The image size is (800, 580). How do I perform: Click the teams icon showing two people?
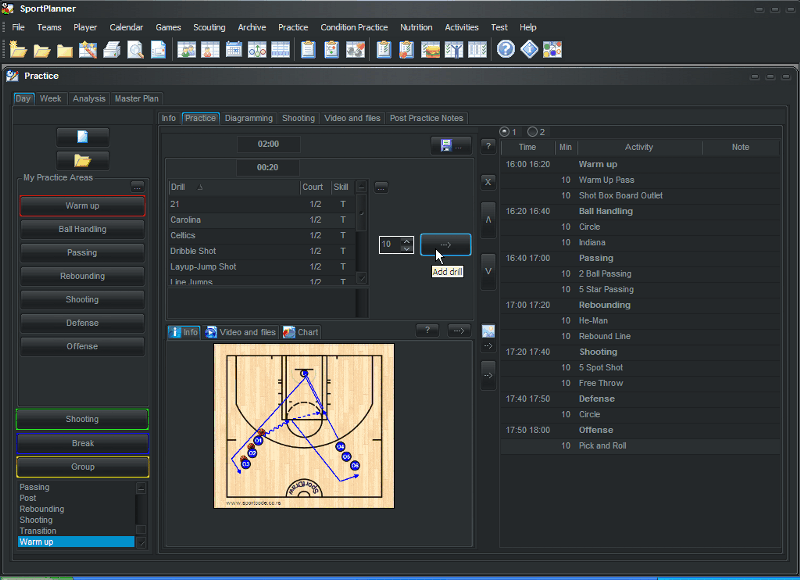point(187,50)
